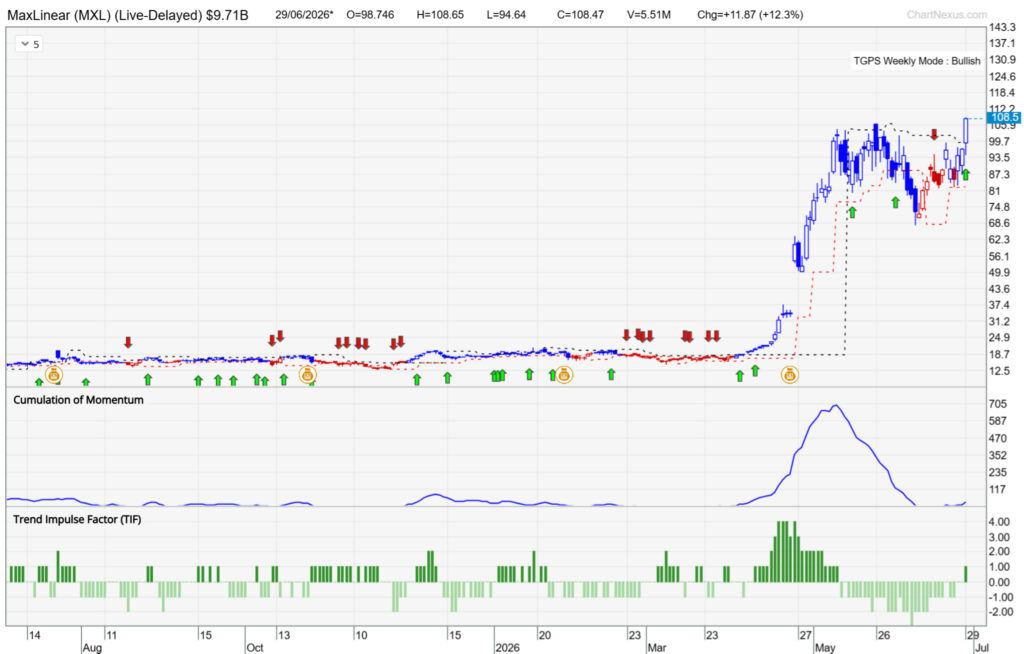Screen dimensions: 1024x654
Task: Click the peak of the momentum curve
Action: tap(836, 406)
